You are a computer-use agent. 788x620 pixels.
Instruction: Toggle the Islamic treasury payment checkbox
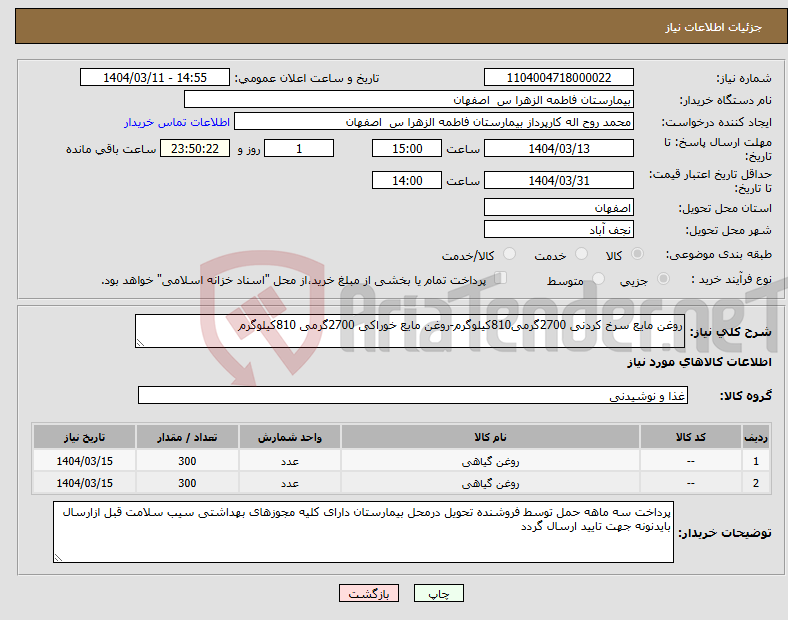coord(501,278)
